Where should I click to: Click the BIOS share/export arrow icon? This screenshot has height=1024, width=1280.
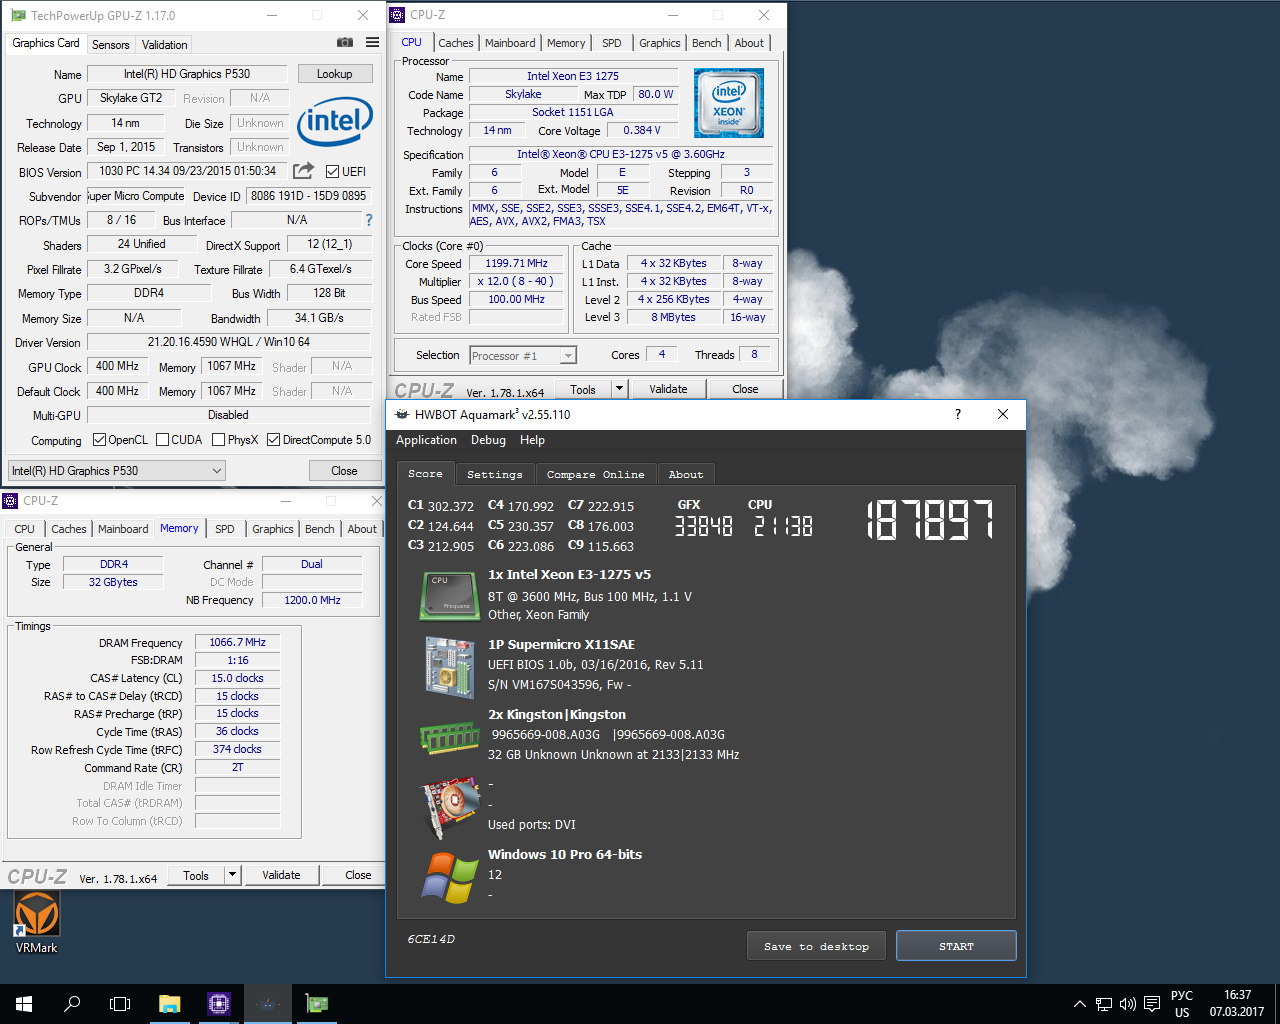[304, 171]
